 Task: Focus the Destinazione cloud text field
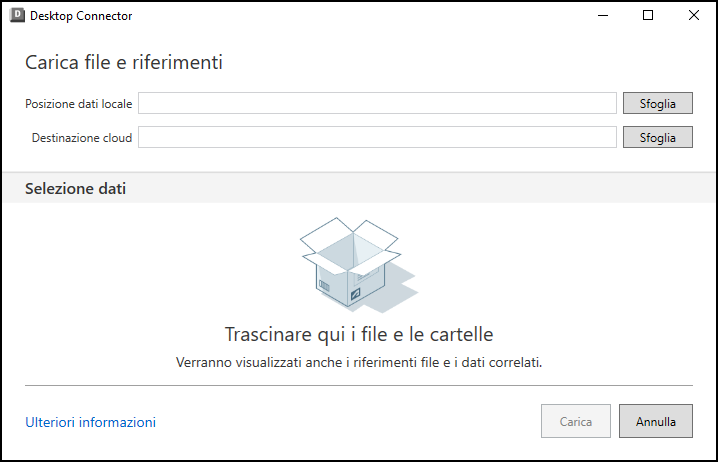(377, 137)
